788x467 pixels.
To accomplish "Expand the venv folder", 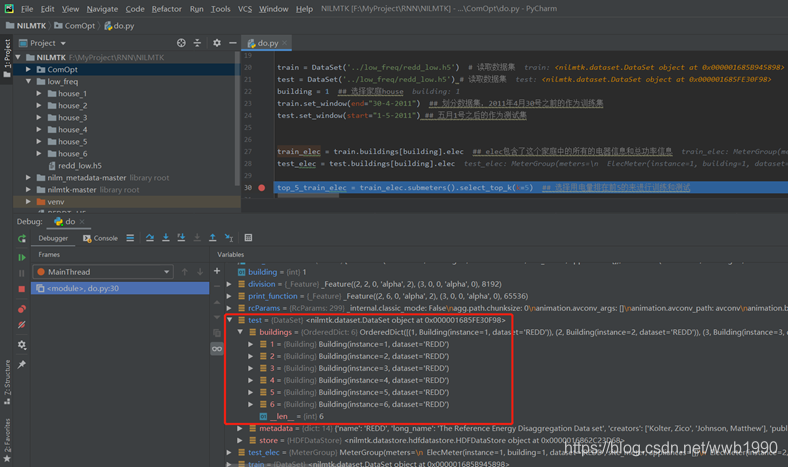I will (29, 202).
